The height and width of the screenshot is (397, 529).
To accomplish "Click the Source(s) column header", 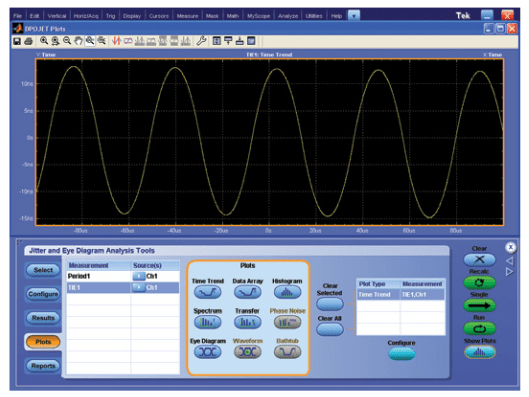I will coord(155,265).
